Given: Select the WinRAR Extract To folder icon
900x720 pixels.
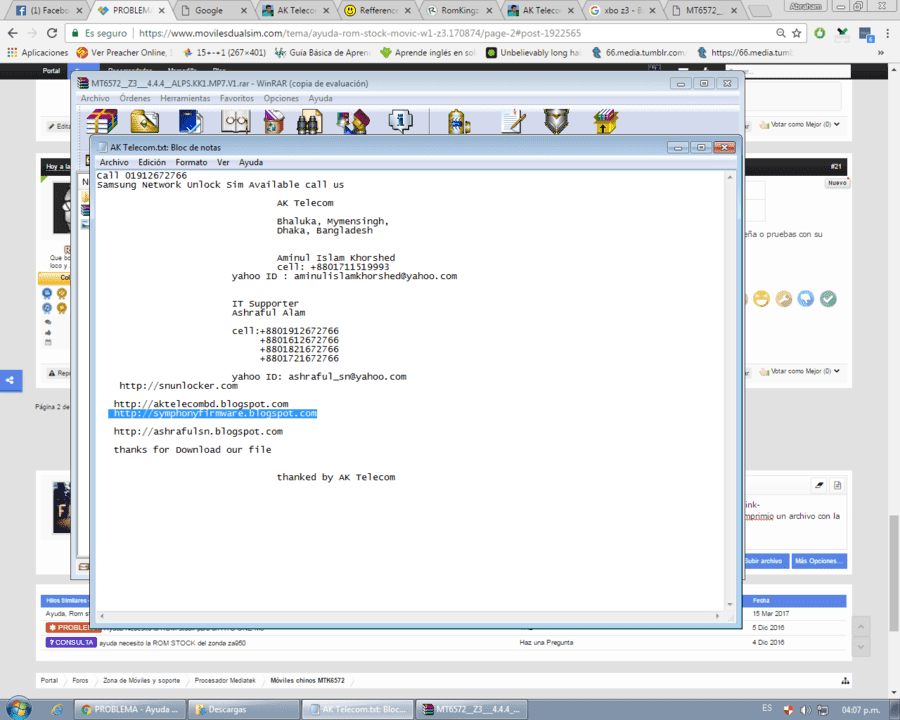Looking at the screenshot, I should [145, 121].
